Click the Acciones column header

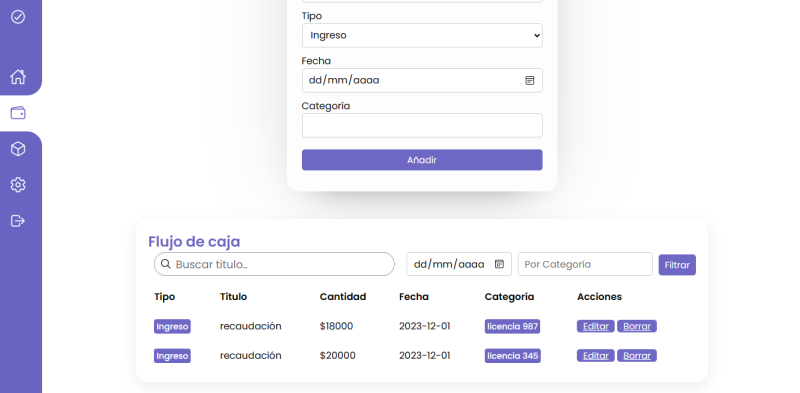click(599, 297)
